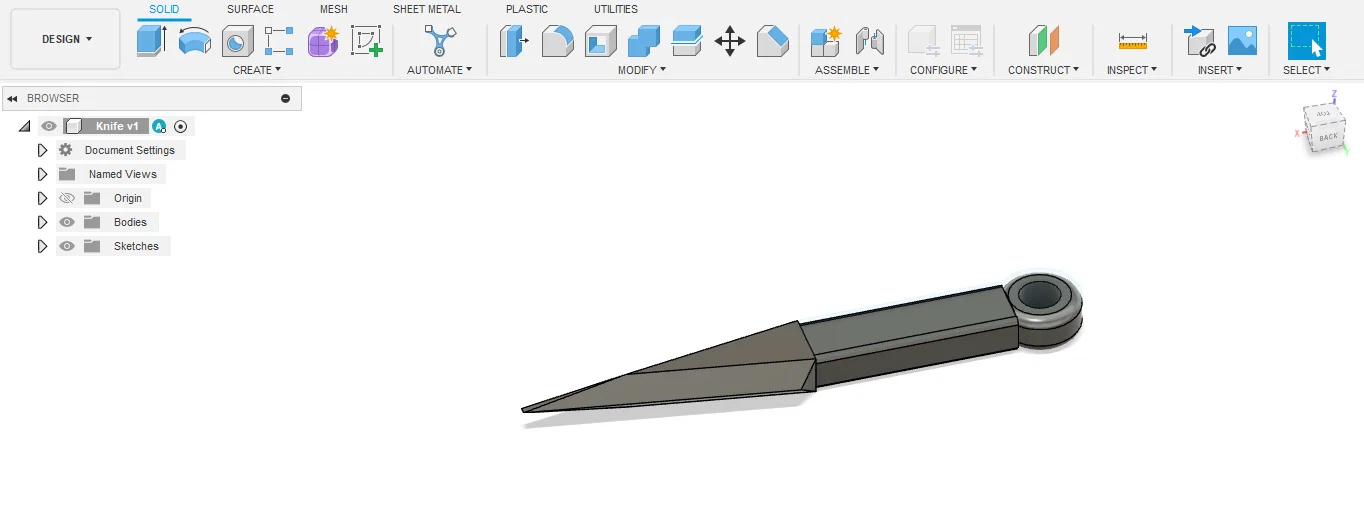The image size is (1364, 531).
Task: Click the Midplane construct icon
Action: pyautogui.click(x=1043, y=41)
